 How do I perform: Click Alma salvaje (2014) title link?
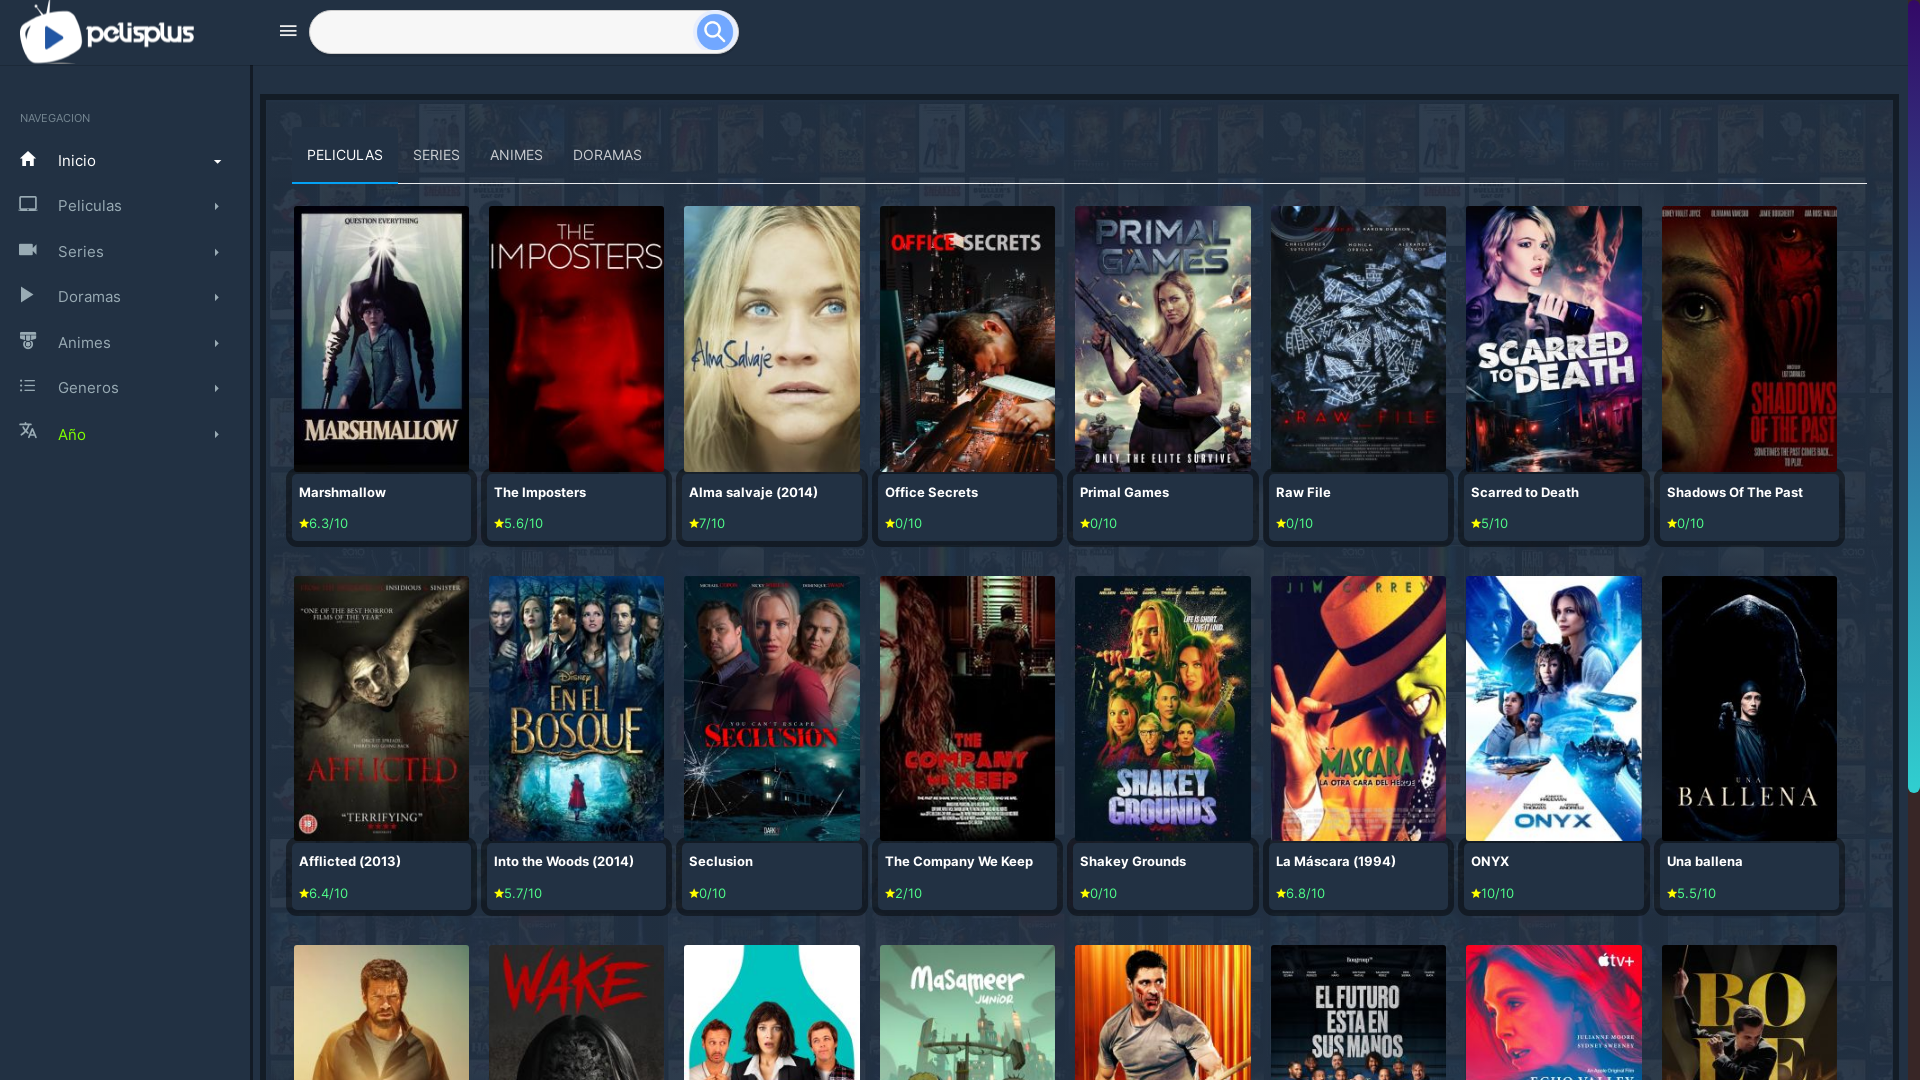point(753,492)
